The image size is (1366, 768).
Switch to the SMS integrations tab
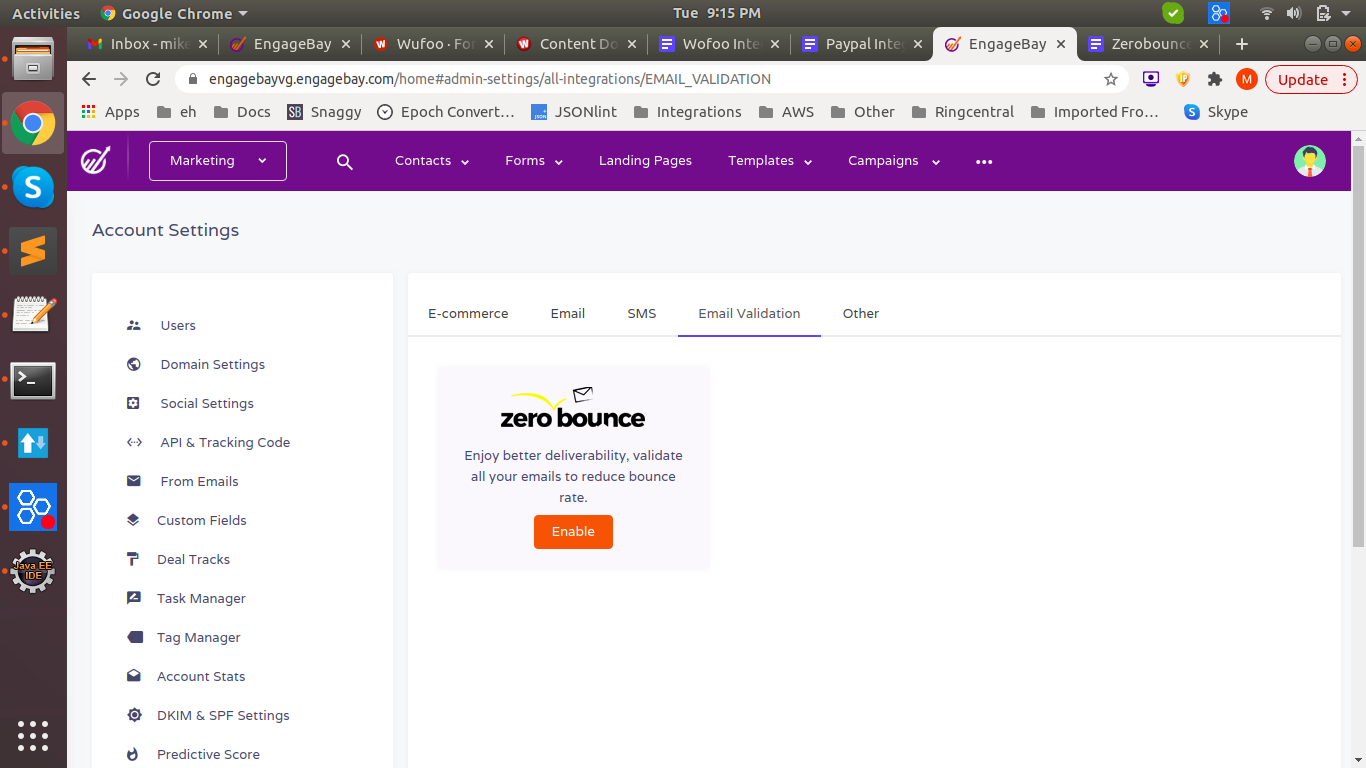pyautogui.click(x=642, y=314)
